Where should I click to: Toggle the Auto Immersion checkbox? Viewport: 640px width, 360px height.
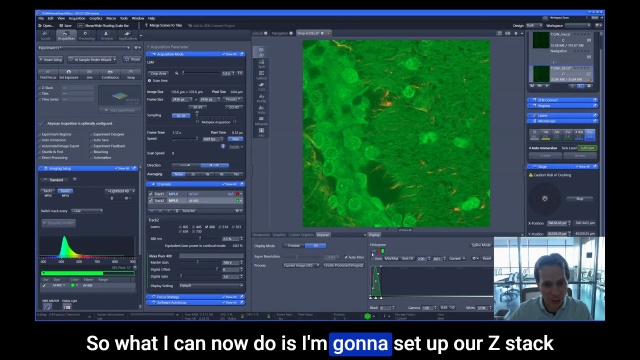pyautogui.click(x=40, y=140)
